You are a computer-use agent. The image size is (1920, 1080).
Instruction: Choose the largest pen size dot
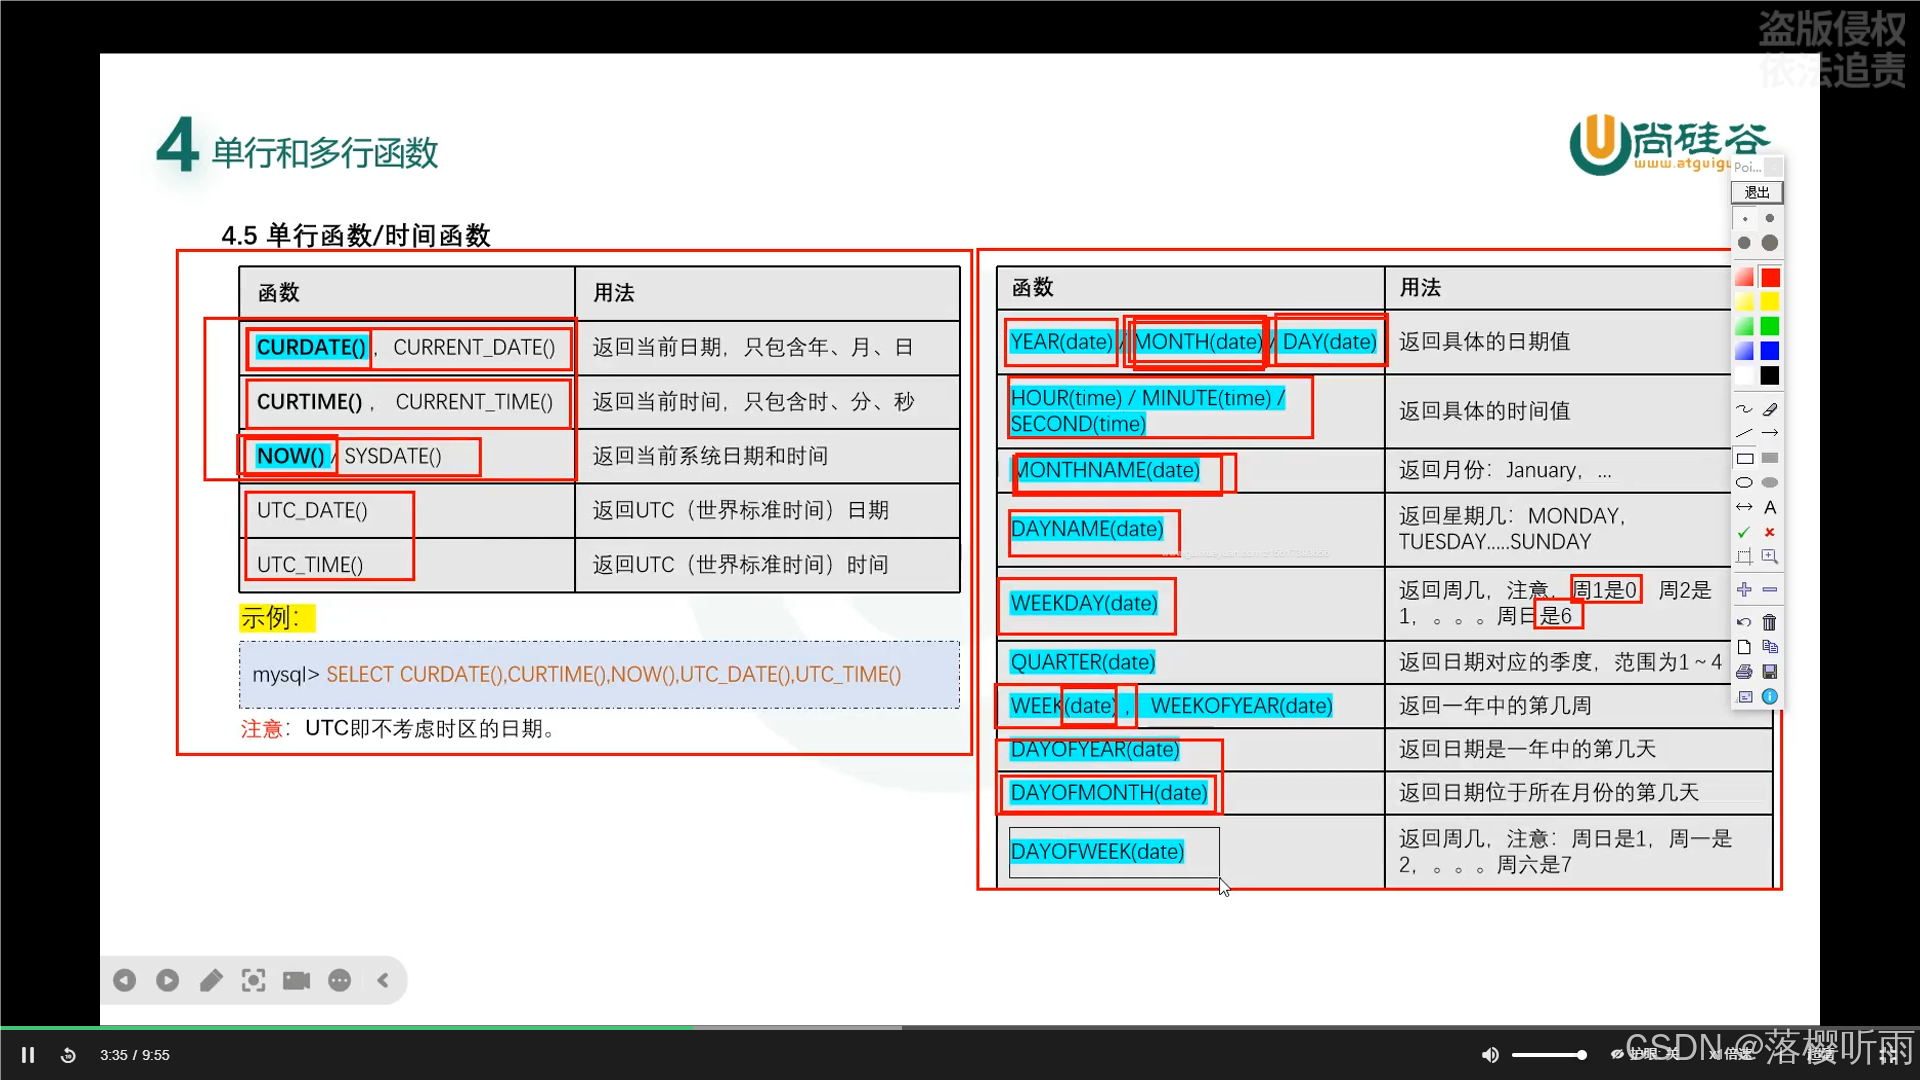point(1770,243)
